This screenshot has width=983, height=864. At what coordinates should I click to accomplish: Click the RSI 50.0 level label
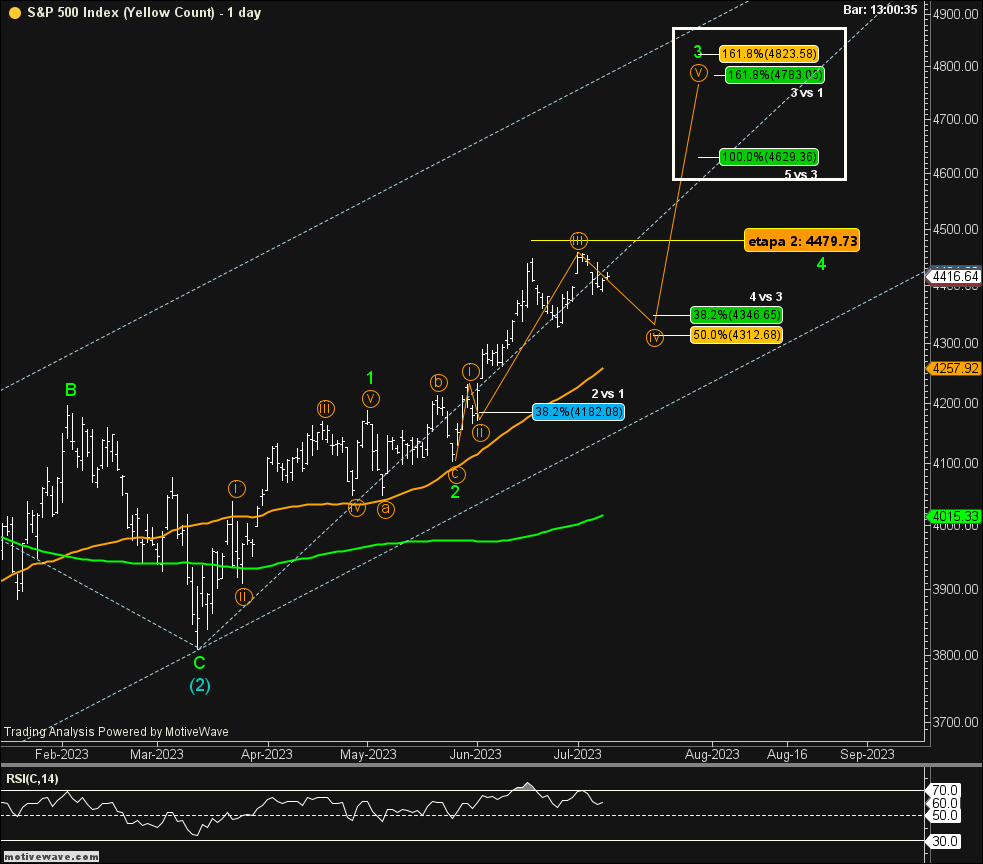[x=944, y=815]
